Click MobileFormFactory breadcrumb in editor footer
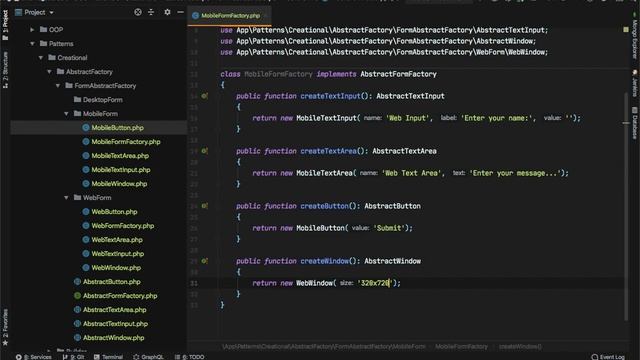 461,347
